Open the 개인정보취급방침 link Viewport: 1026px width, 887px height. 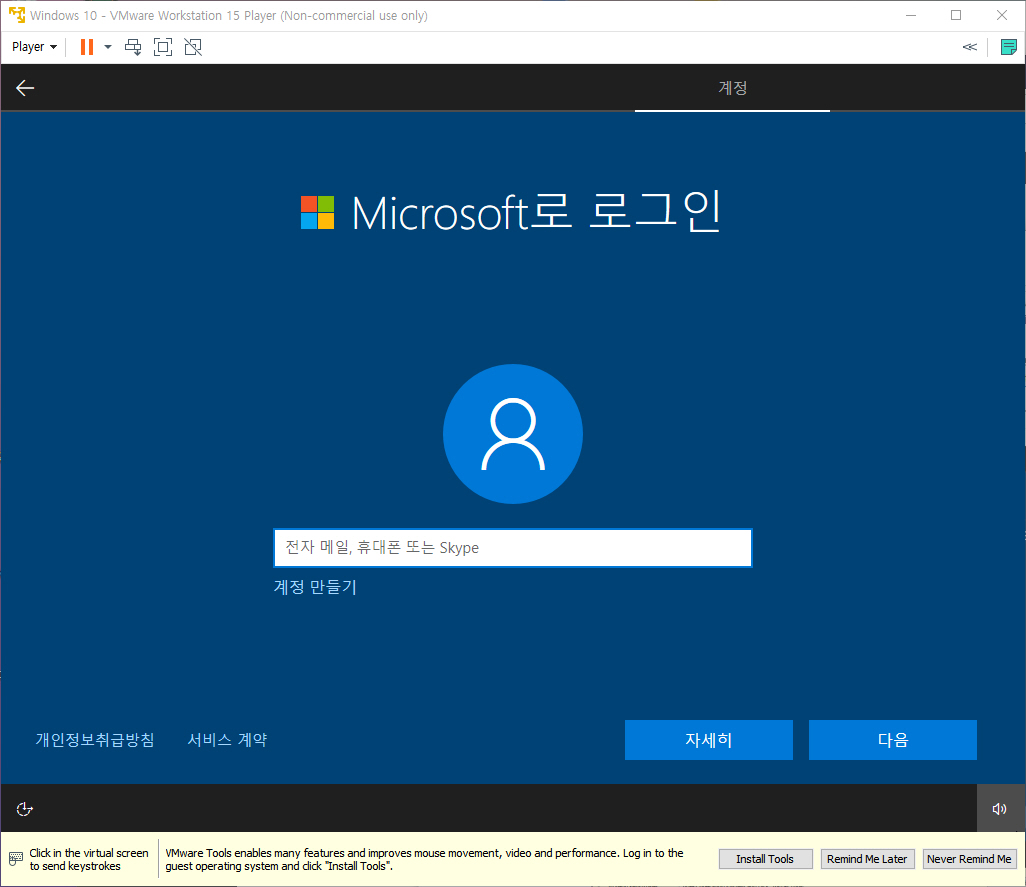point(95,740)
